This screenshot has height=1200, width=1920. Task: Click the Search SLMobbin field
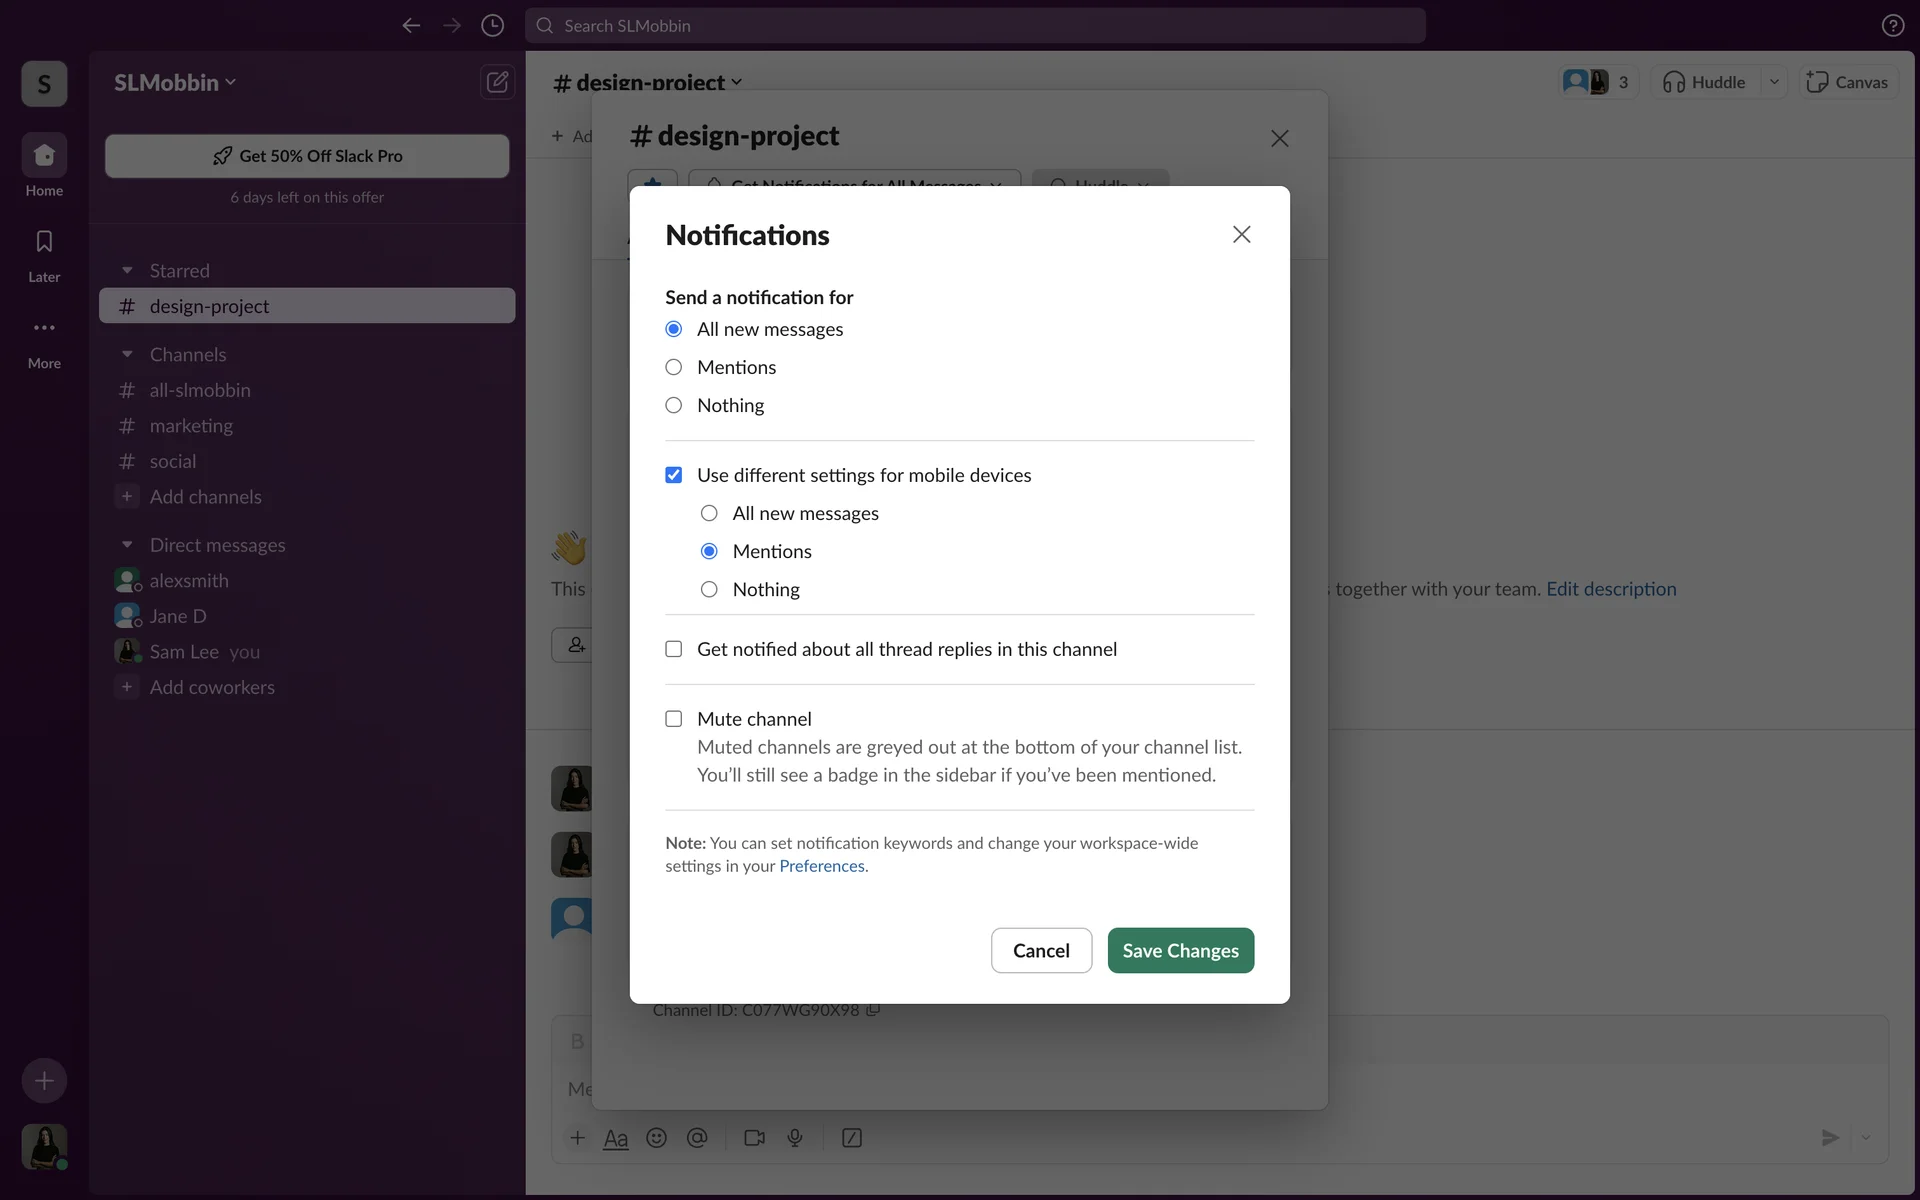tap(975, 26)
